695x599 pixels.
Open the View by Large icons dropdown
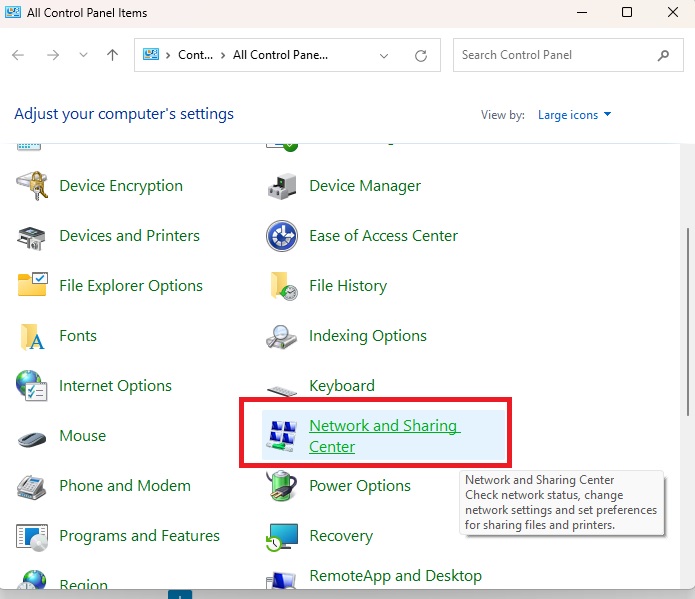point(574,115)
